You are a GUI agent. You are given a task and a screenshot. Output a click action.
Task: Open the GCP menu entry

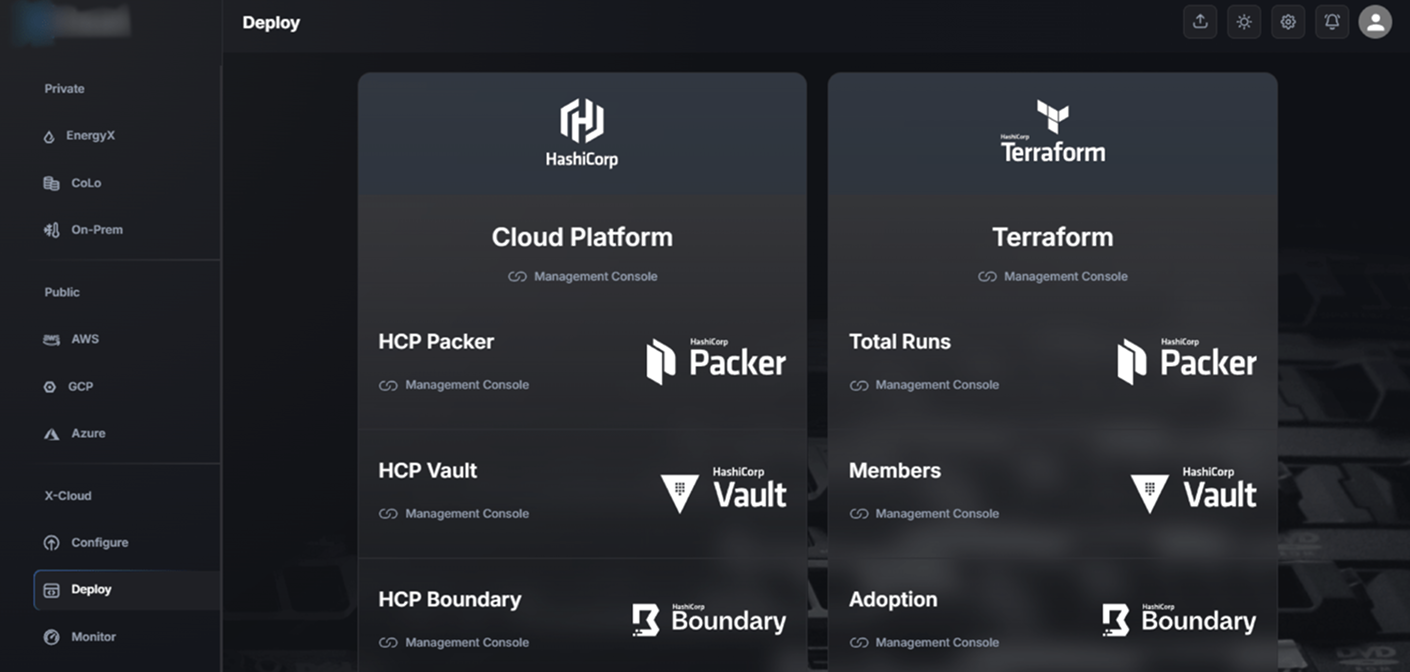pos(80,386)
